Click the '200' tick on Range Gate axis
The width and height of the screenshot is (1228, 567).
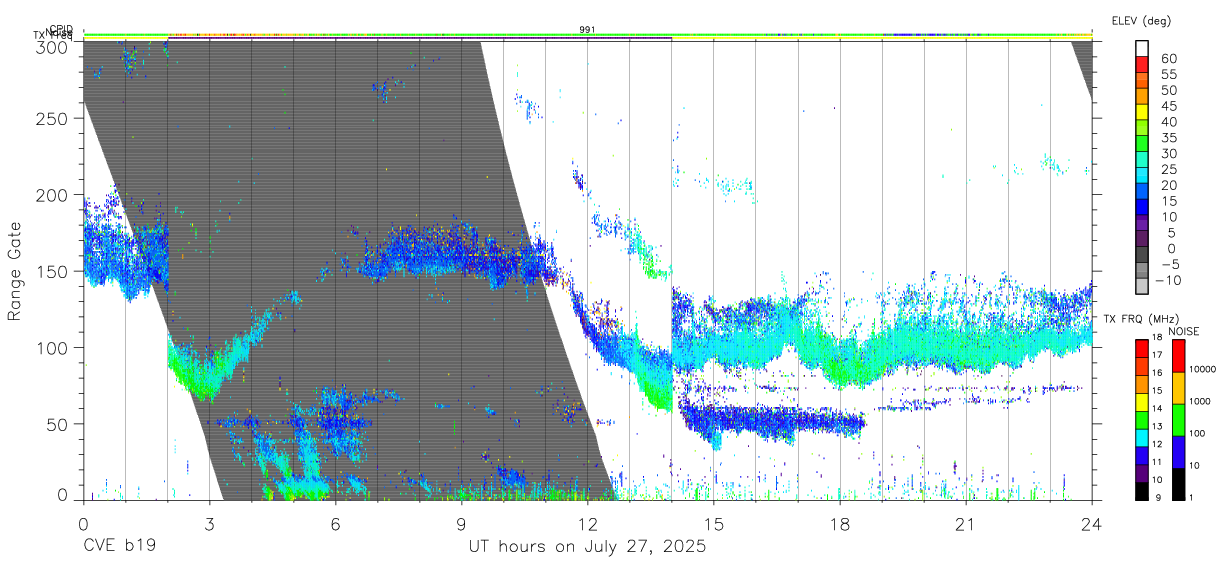[53, 195]
